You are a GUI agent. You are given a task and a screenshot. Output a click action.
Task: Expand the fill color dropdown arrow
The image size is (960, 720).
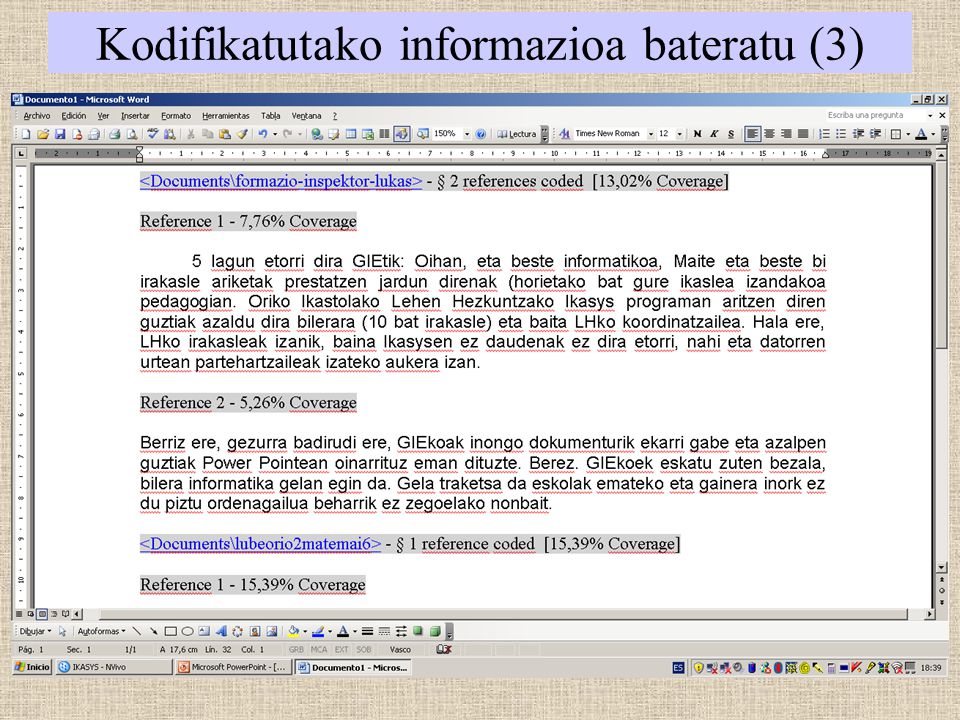(x=305, y=631)
